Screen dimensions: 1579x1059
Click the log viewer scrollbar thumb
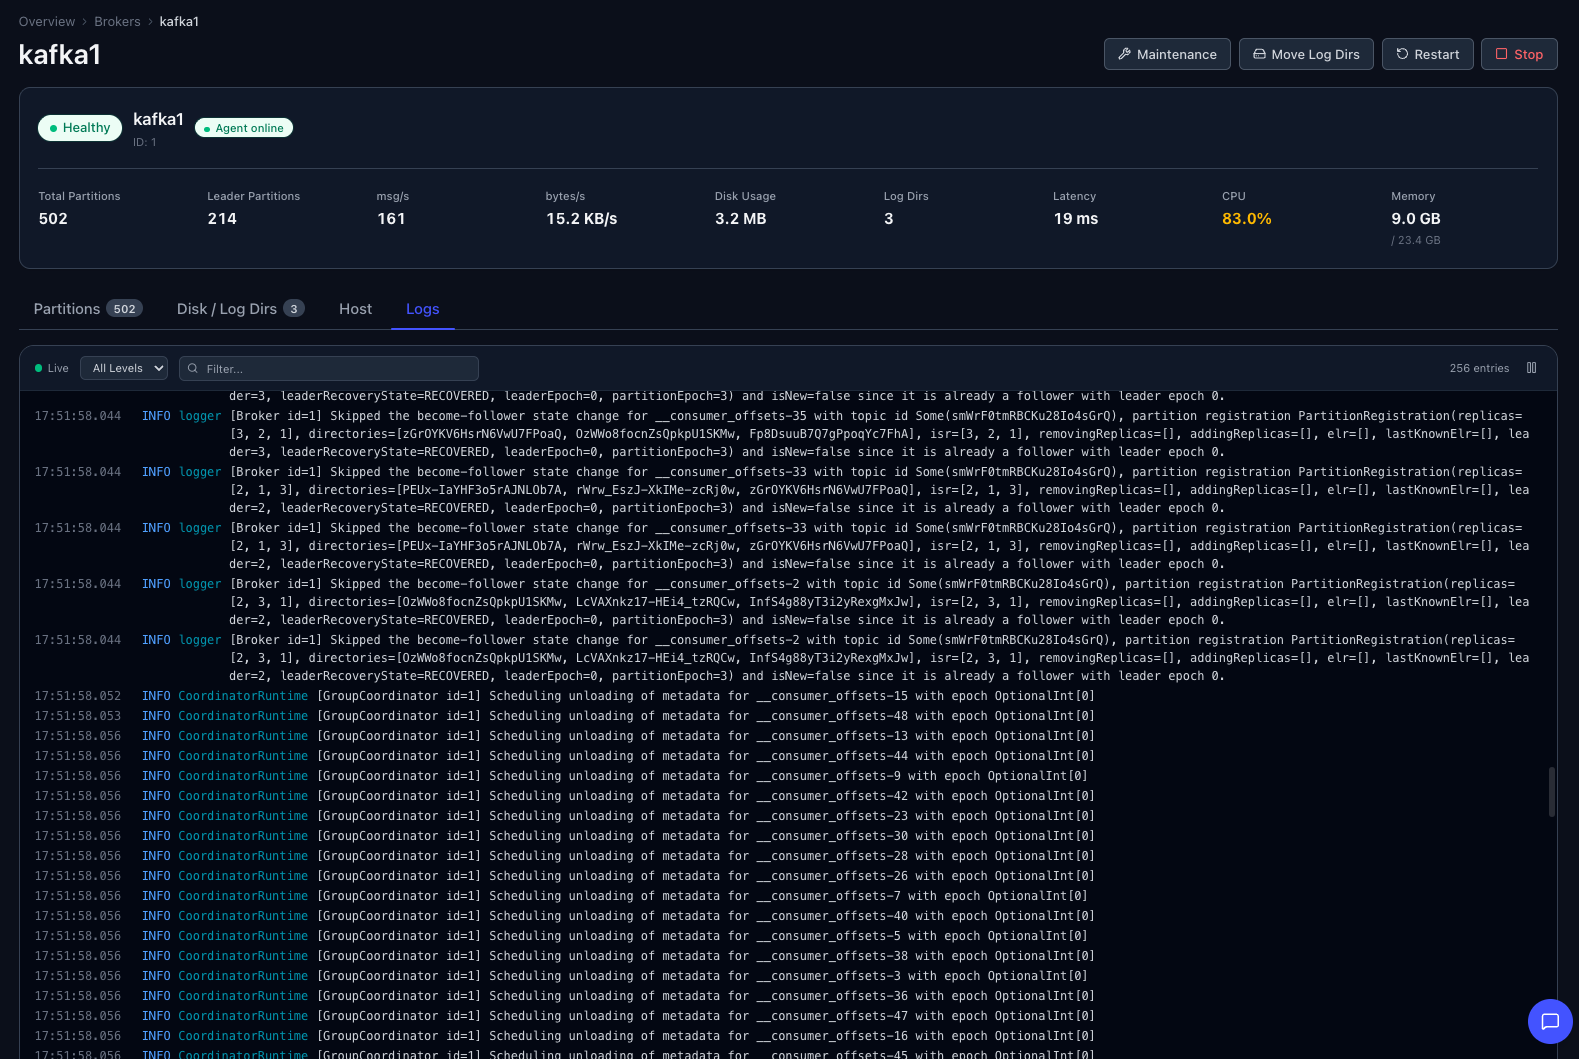pyautogui.click(x=1551, y=792)
